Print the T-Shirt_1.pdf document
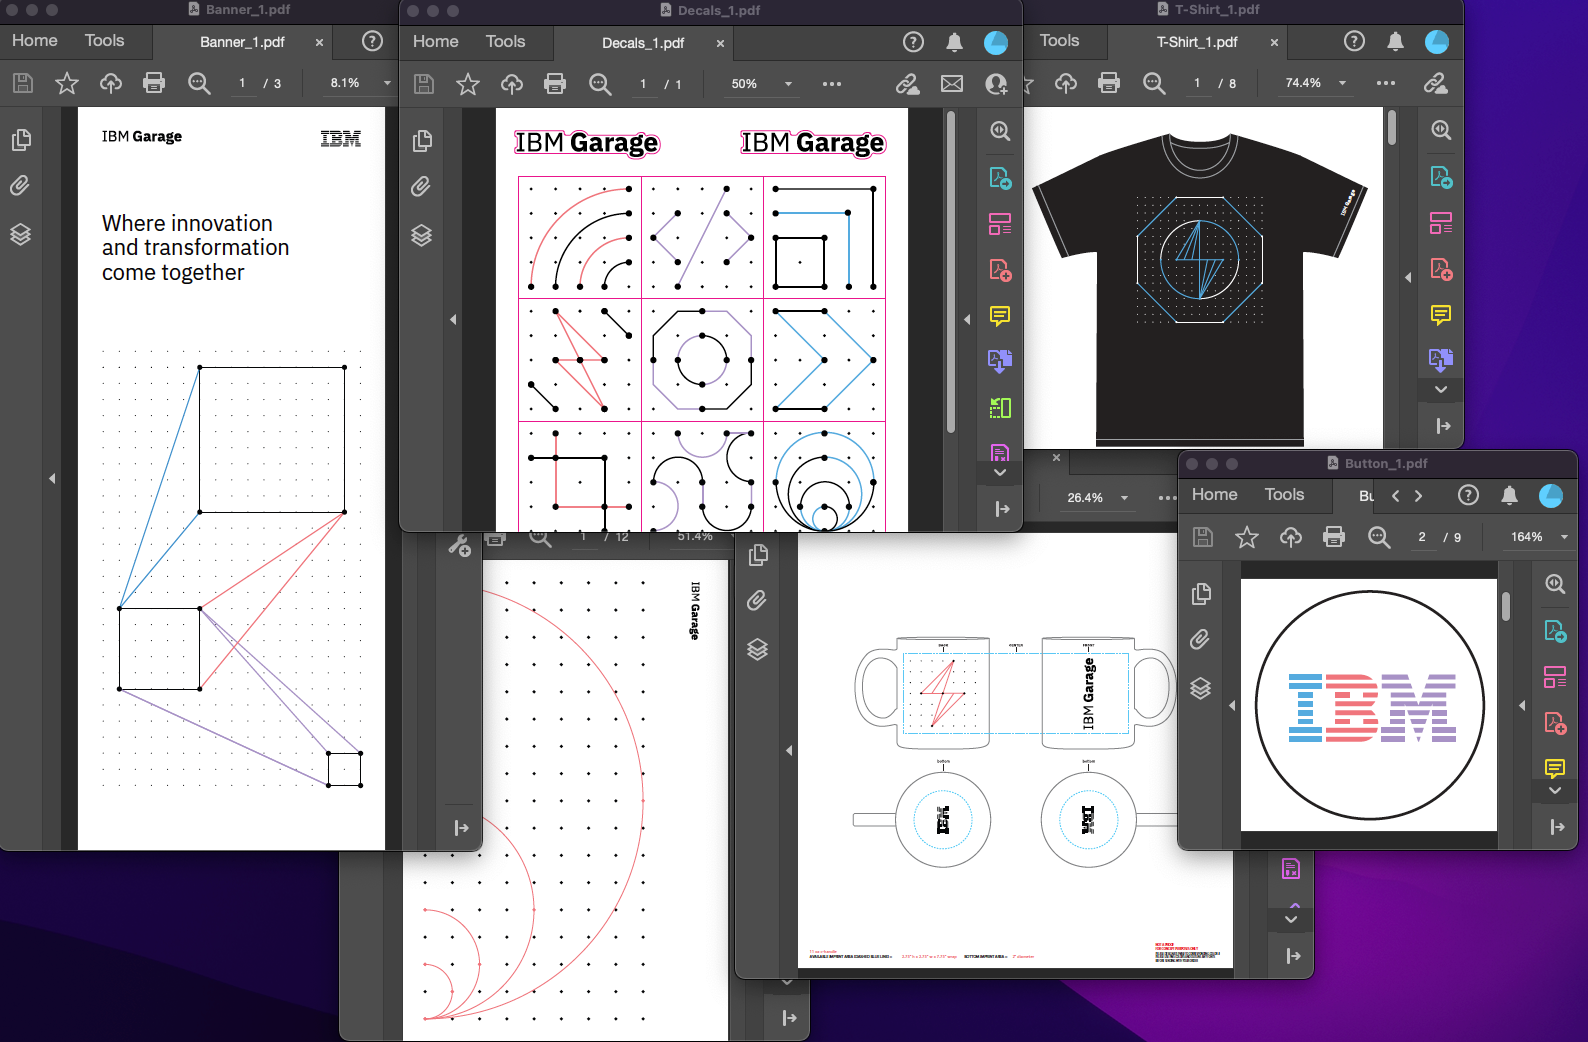This screenshot has width=1588, height=1042. (1109, 83)
